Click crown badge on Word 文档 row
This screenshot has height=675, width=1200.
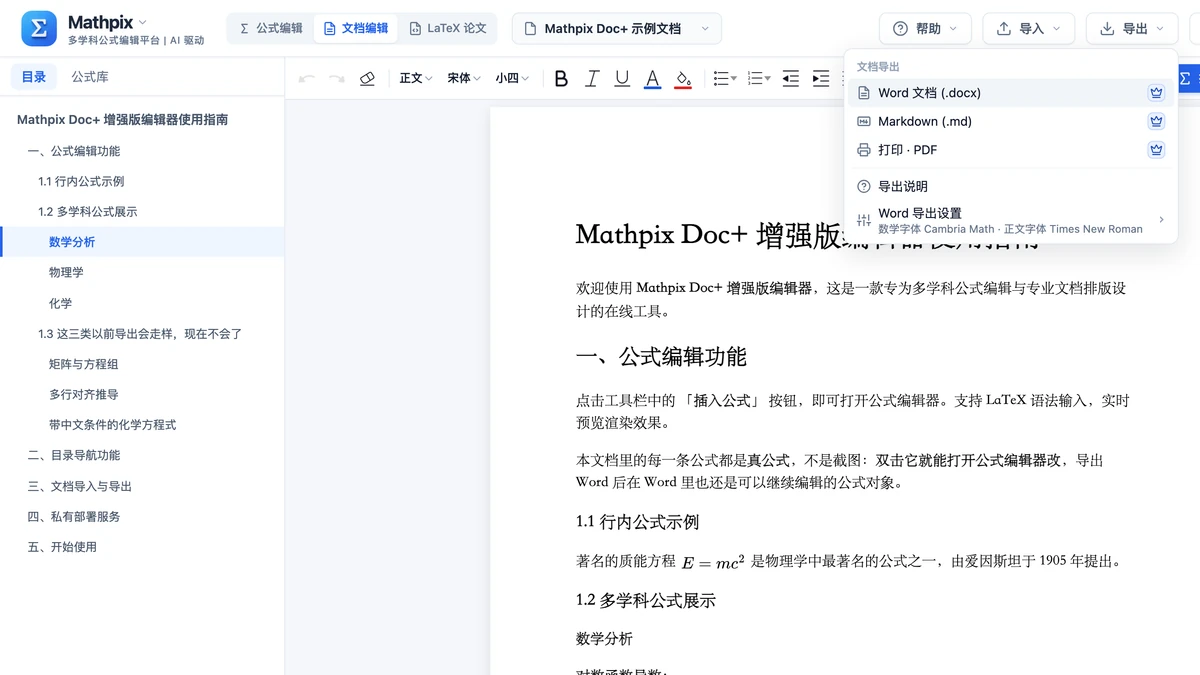click(1156, 93)
